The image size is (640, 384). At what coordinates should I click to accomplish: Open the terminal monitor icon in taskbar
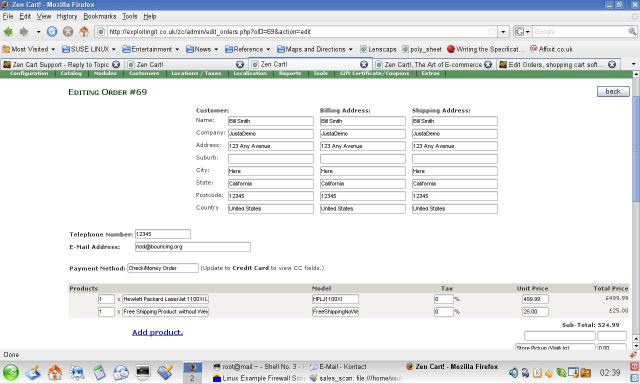143,372
